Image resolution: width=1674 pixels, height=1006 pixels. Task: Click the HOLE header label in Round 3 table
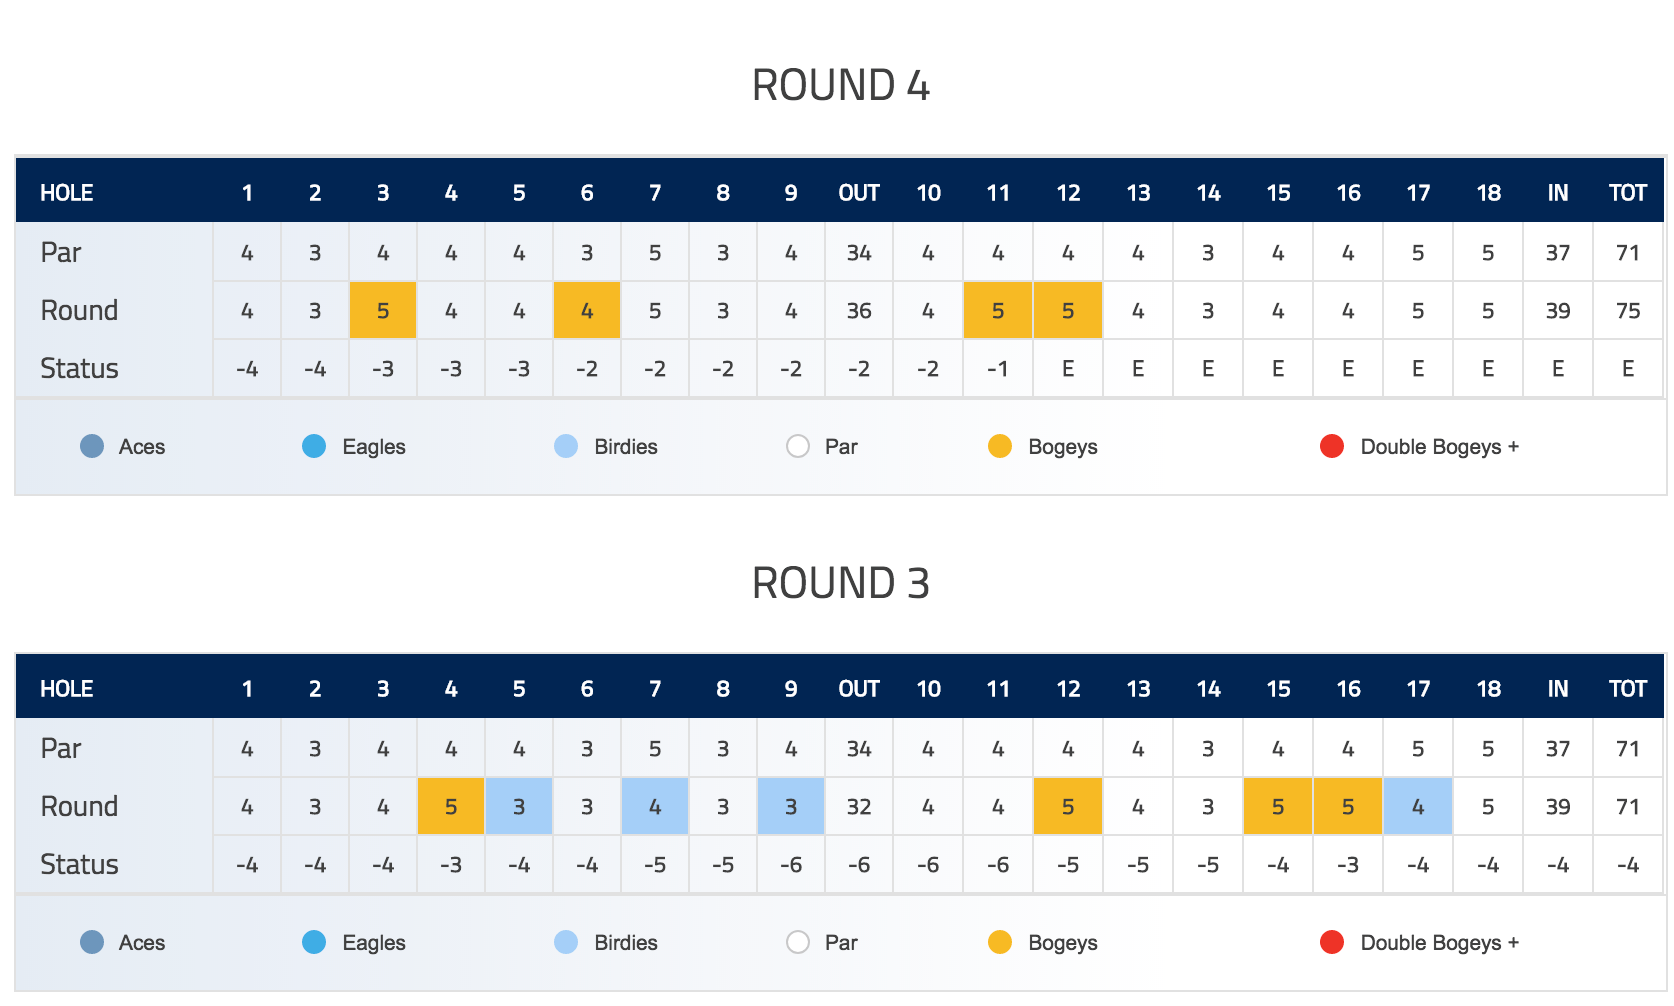pos(67,688)
